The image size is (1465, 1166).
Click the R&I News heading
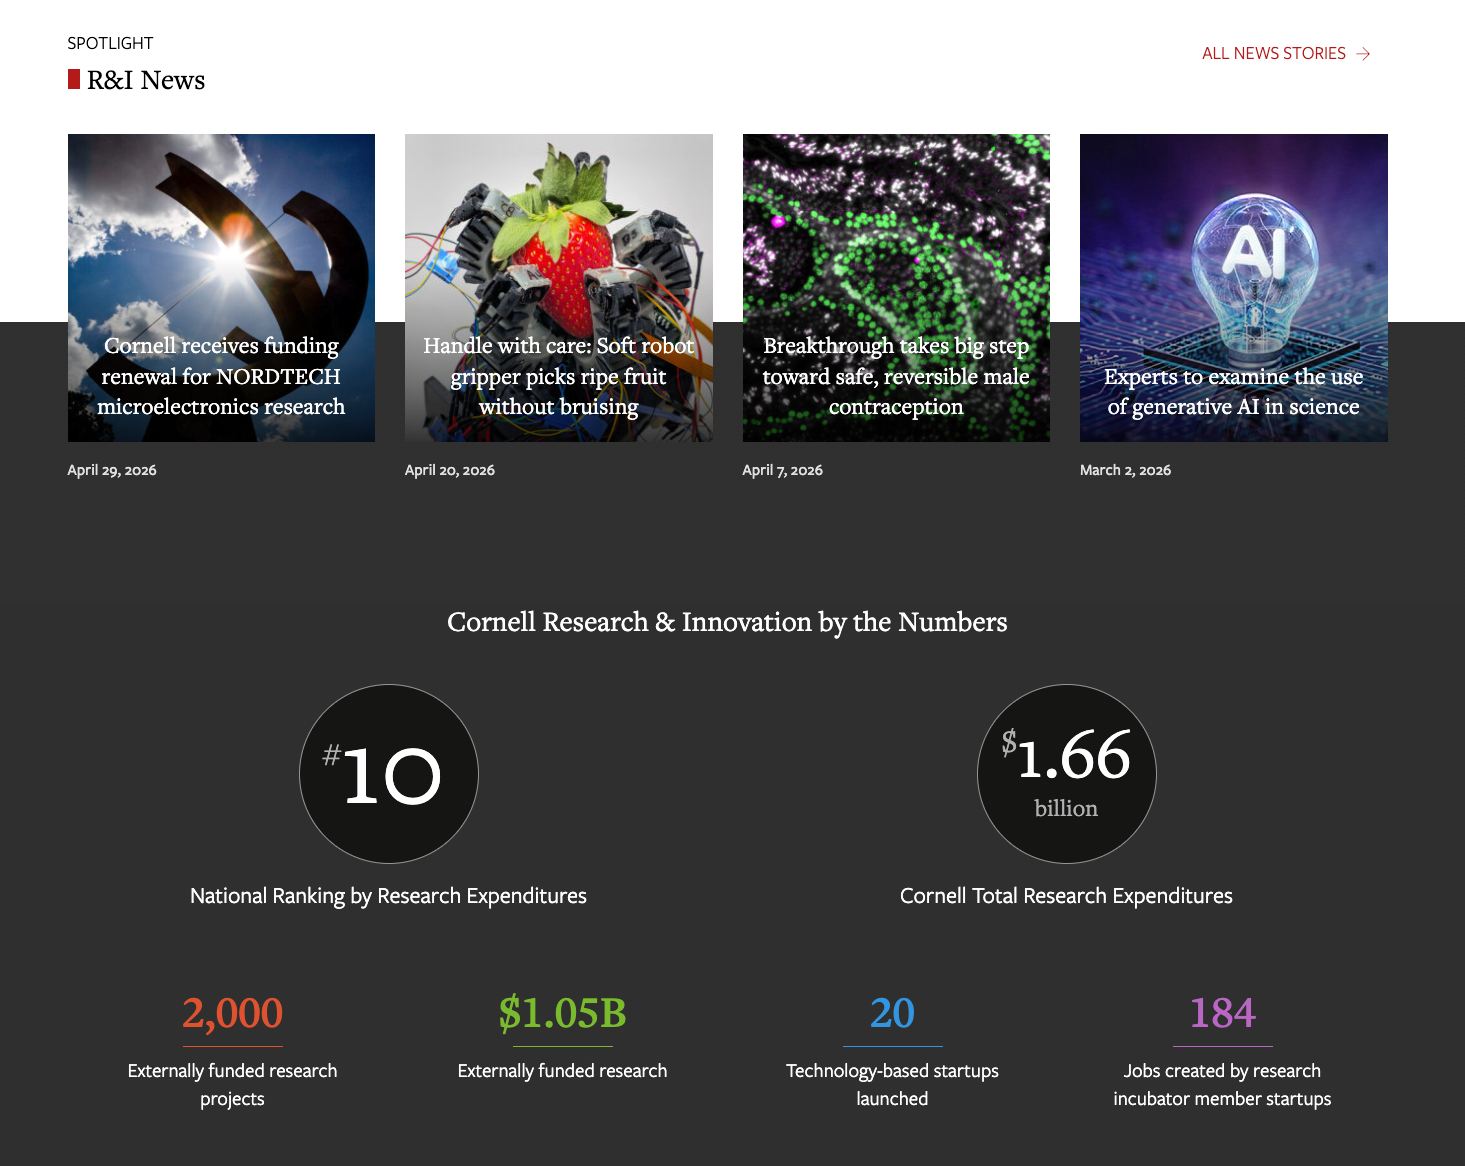tap(146, 80)
